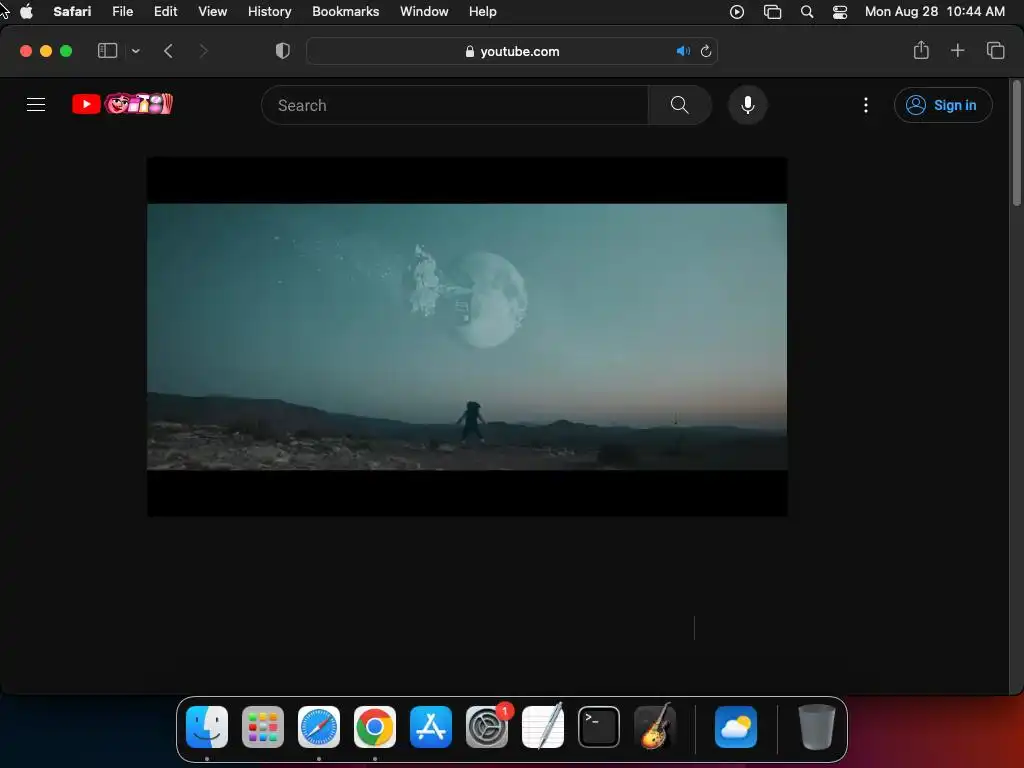Open the Trash from the Dock
This screenshot has width=1024, height=768.
[817, 727]
